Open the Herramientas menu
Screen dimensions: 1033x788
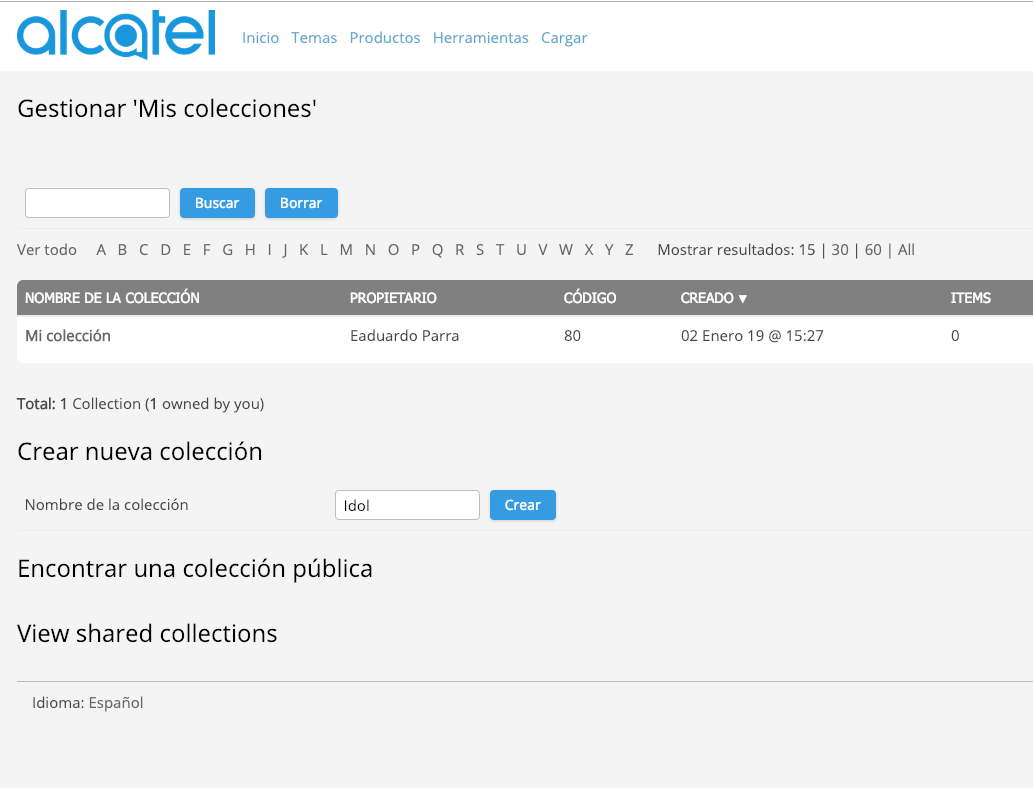(480, 38)
